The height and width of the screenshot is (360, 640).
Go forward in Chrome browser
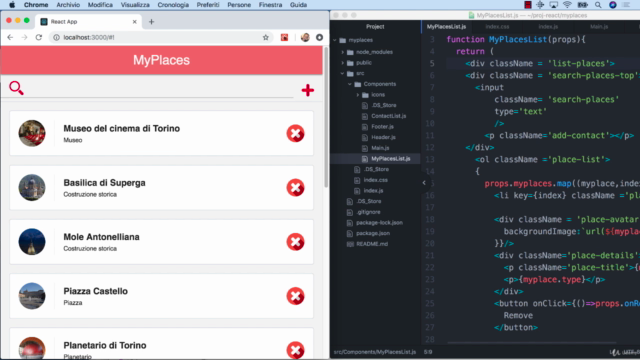pyautogui.click(x=24, y=37)
